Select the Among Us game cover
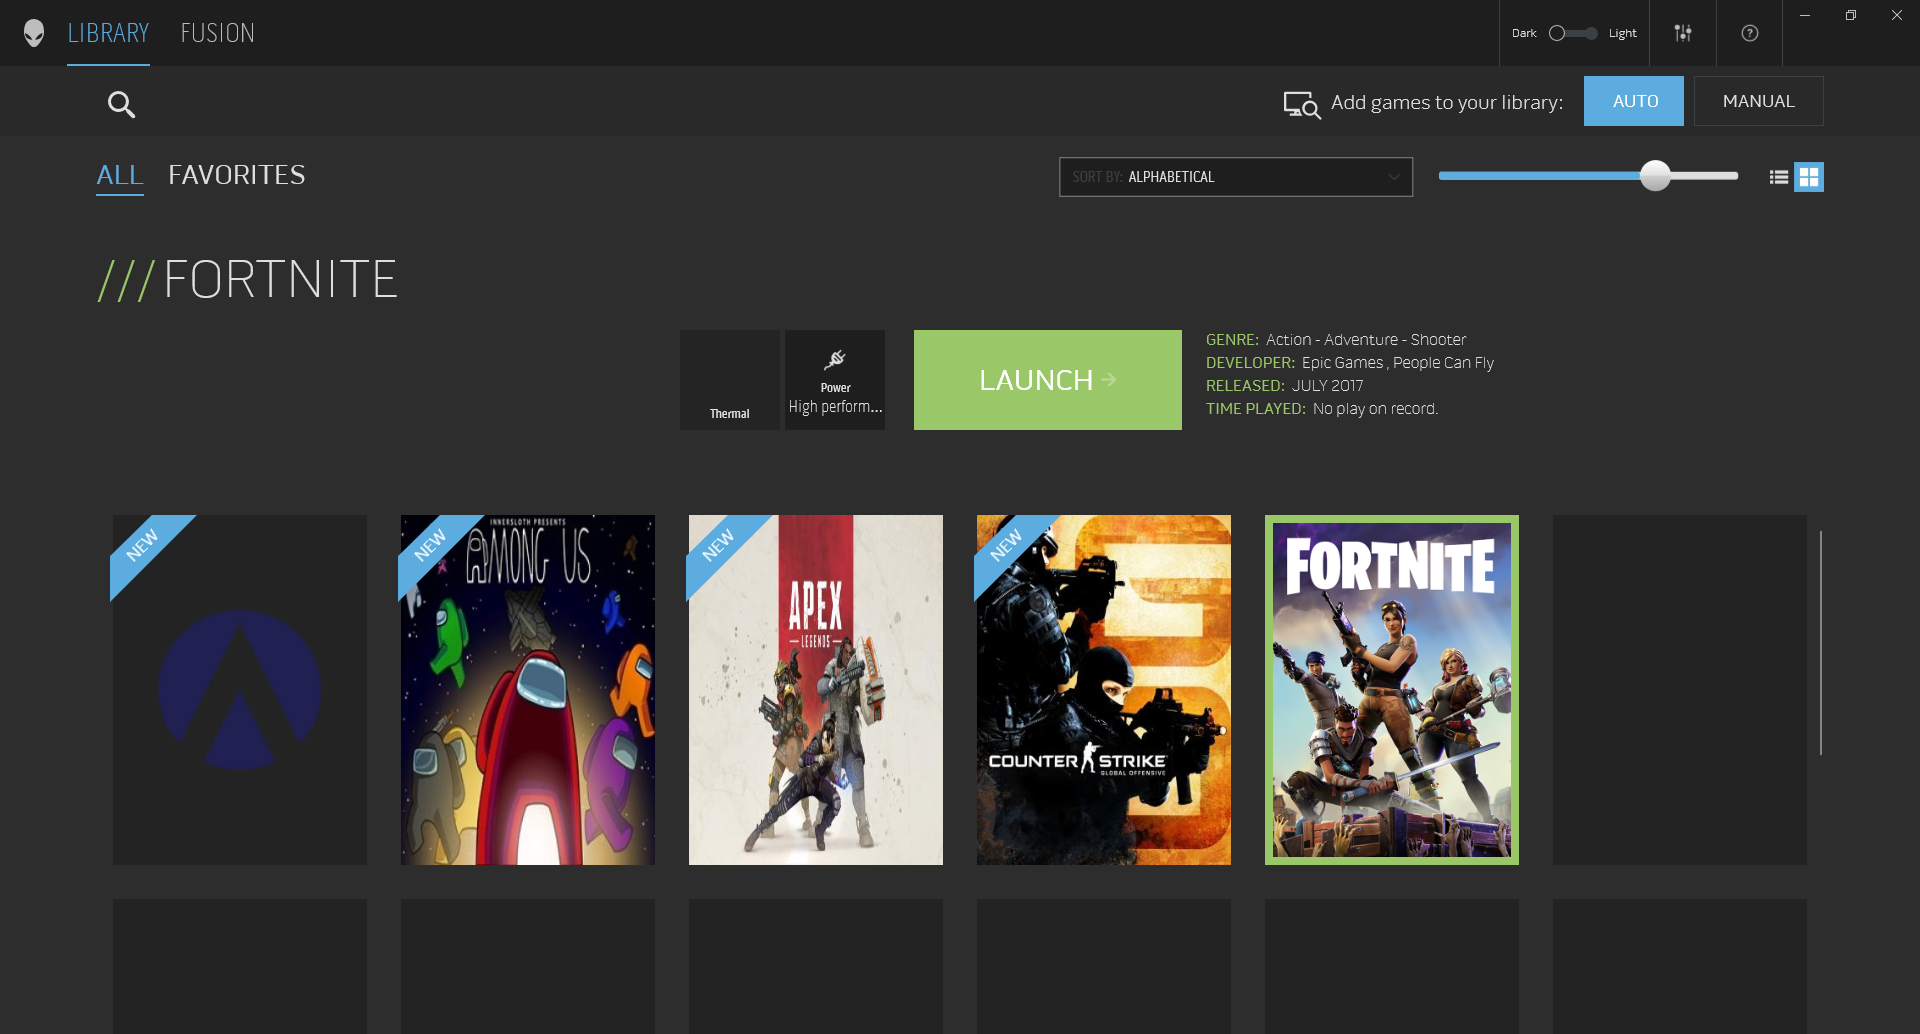The width and height of the screenshot is (1920, 1034). pos(528,690)
